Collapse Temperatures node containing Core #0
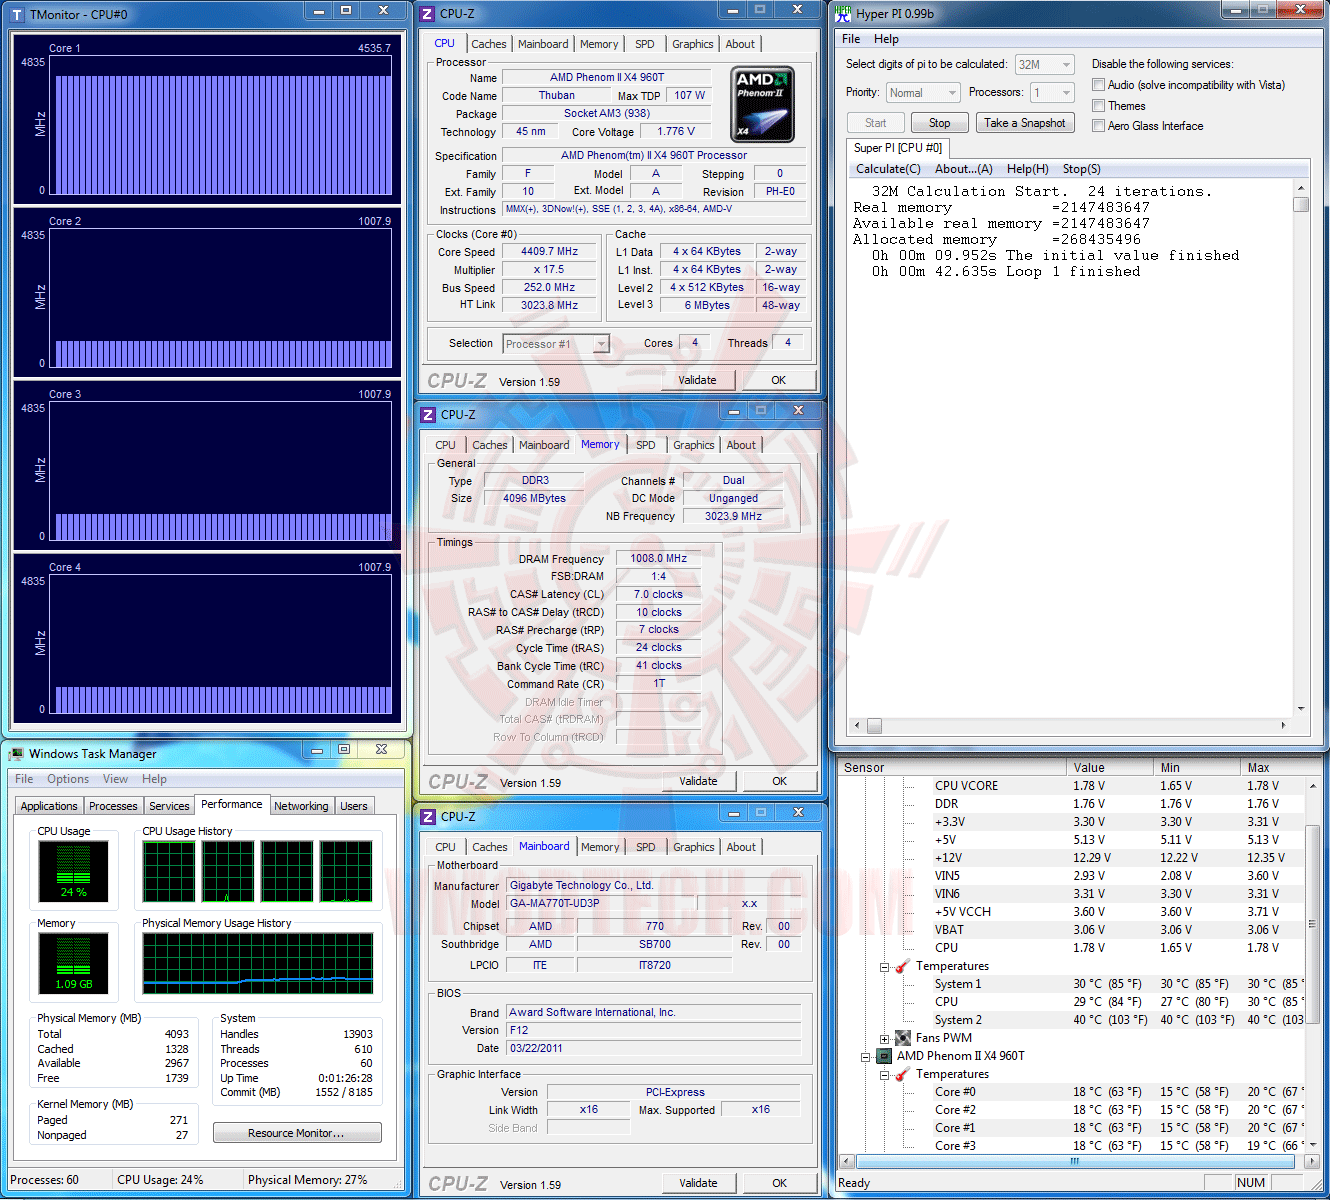The width and height of the screenshot is (1330, 1200). point(885,1075)
